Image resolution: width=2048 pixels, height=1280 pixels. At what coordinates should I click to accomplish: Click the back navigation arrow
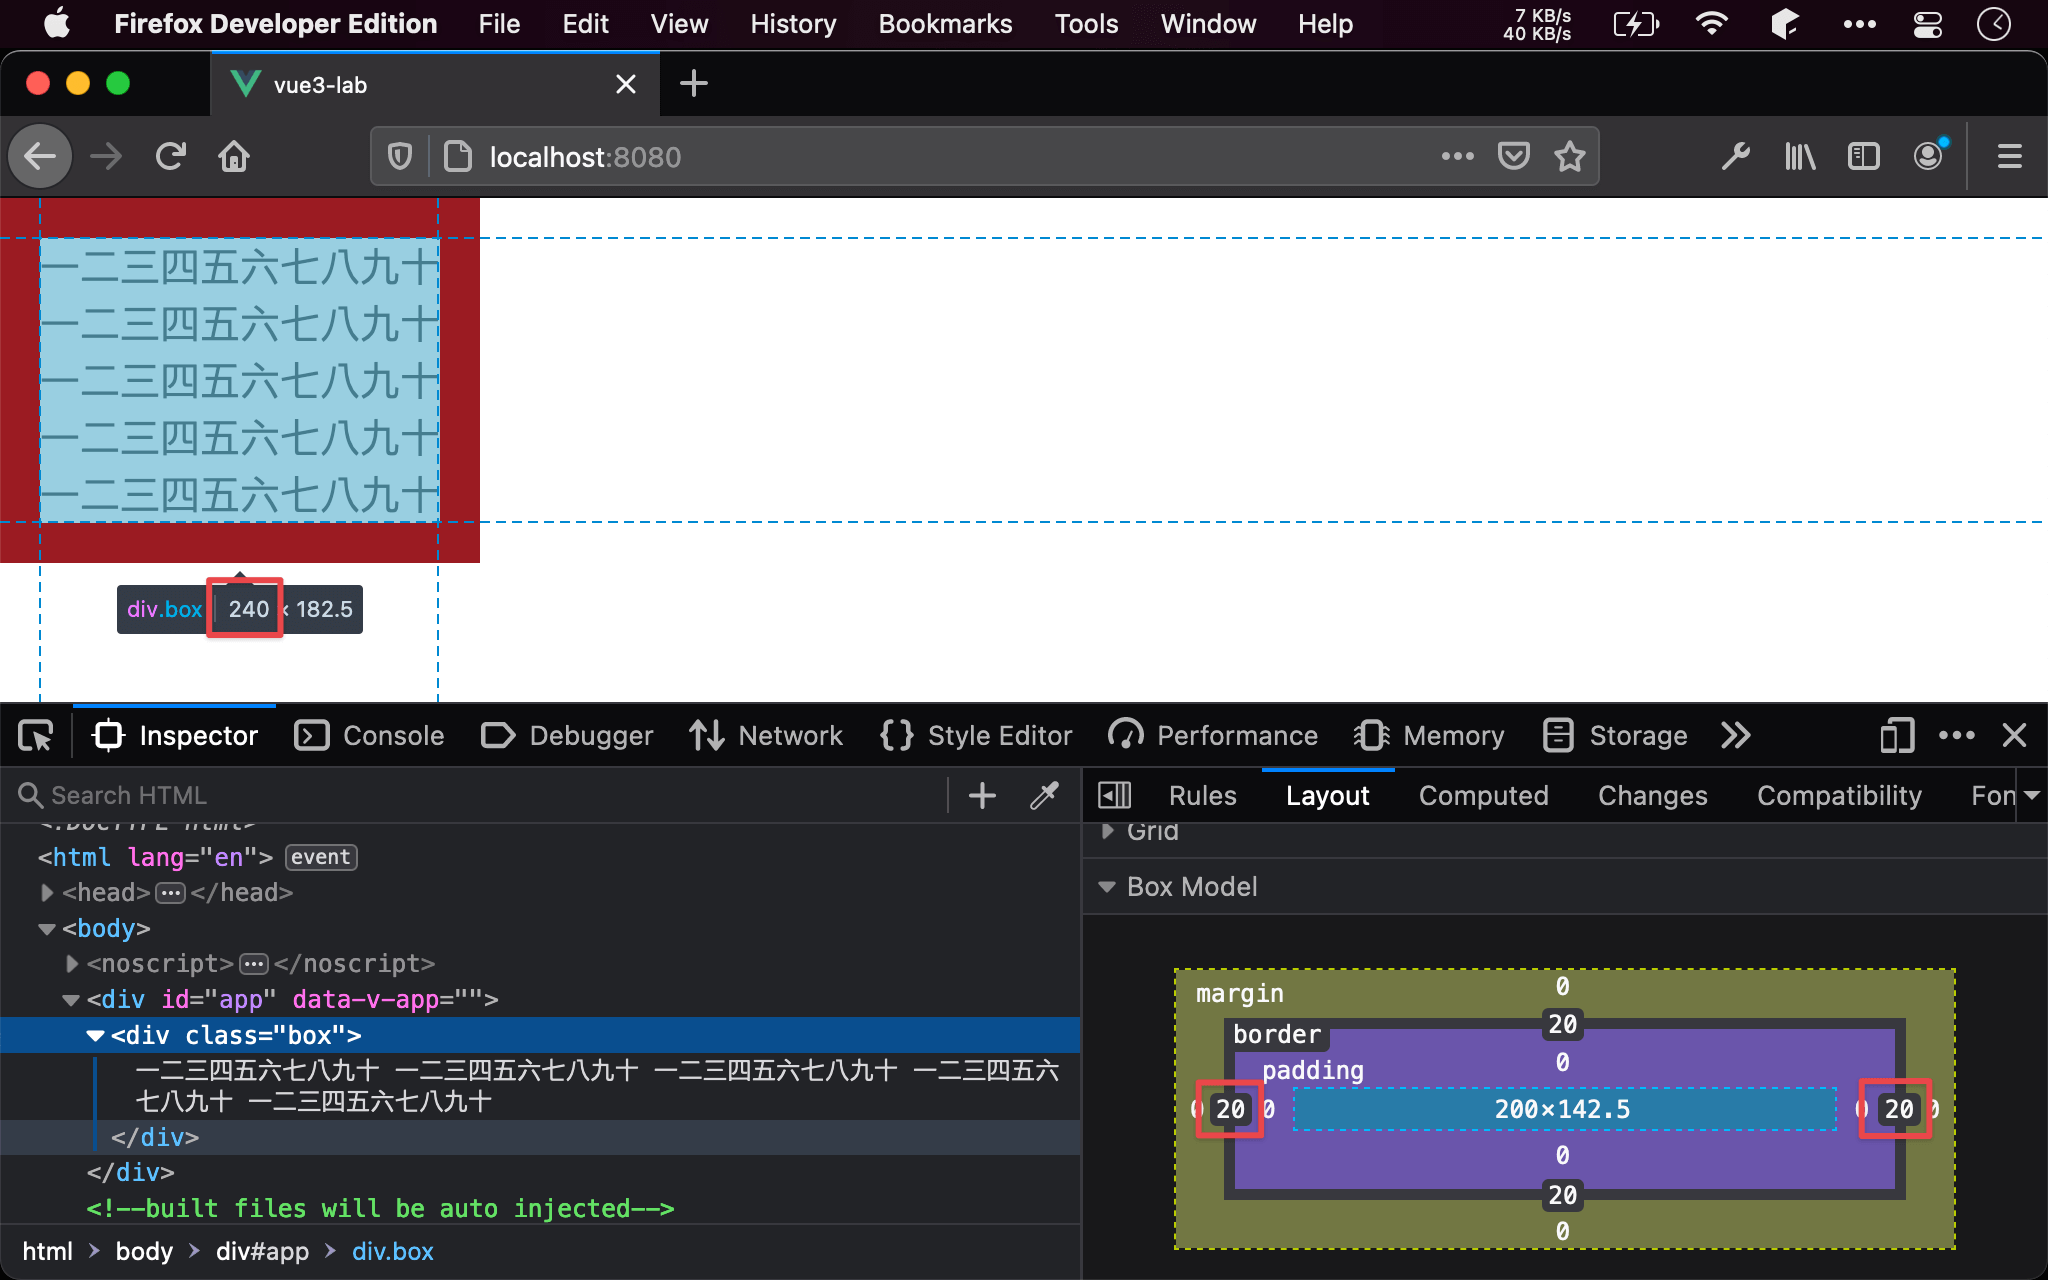click(x=40, y=156)
